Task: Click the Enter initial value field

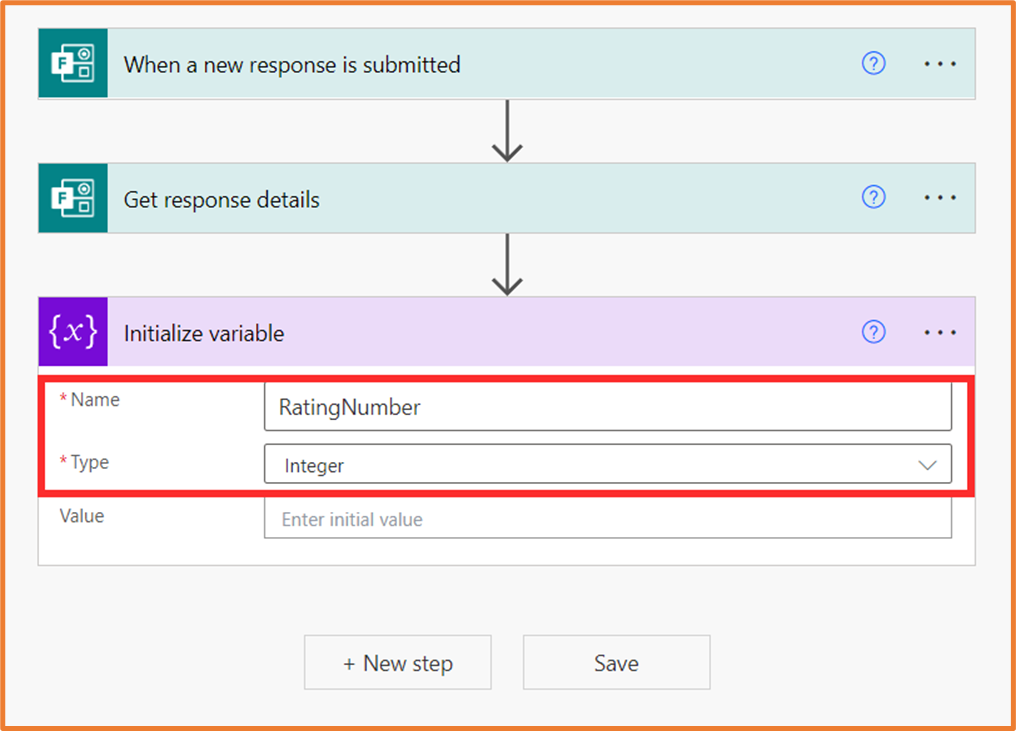Action: click(607, 519)
